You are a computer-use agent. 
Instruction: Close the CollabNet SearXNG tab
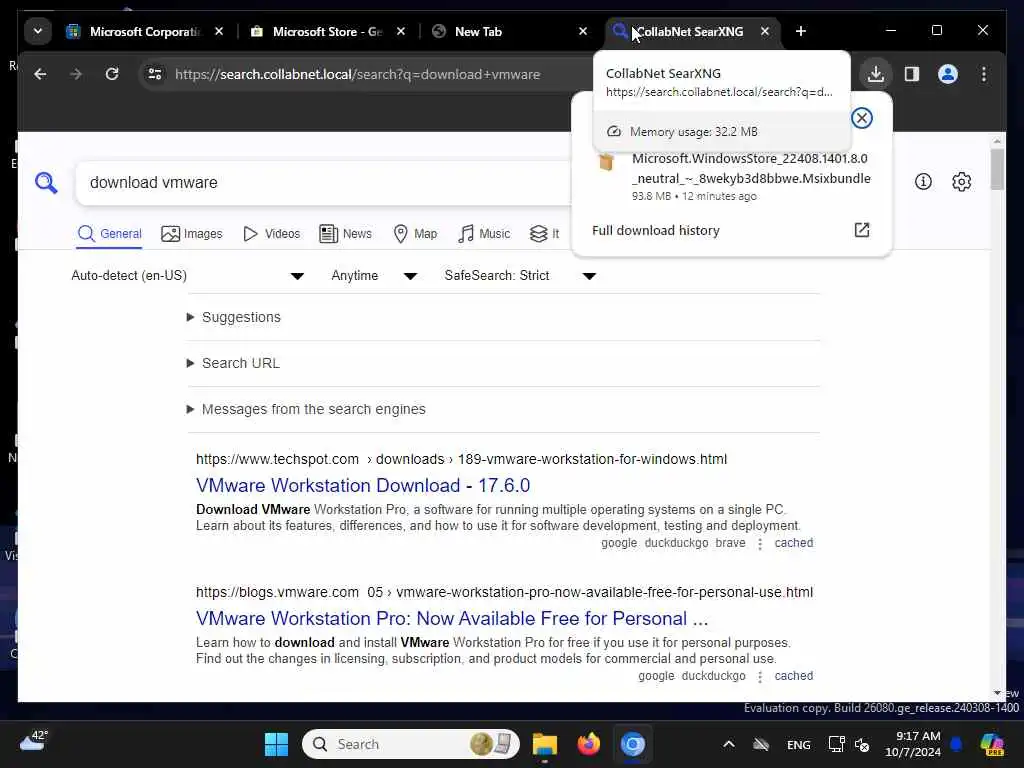765,31
